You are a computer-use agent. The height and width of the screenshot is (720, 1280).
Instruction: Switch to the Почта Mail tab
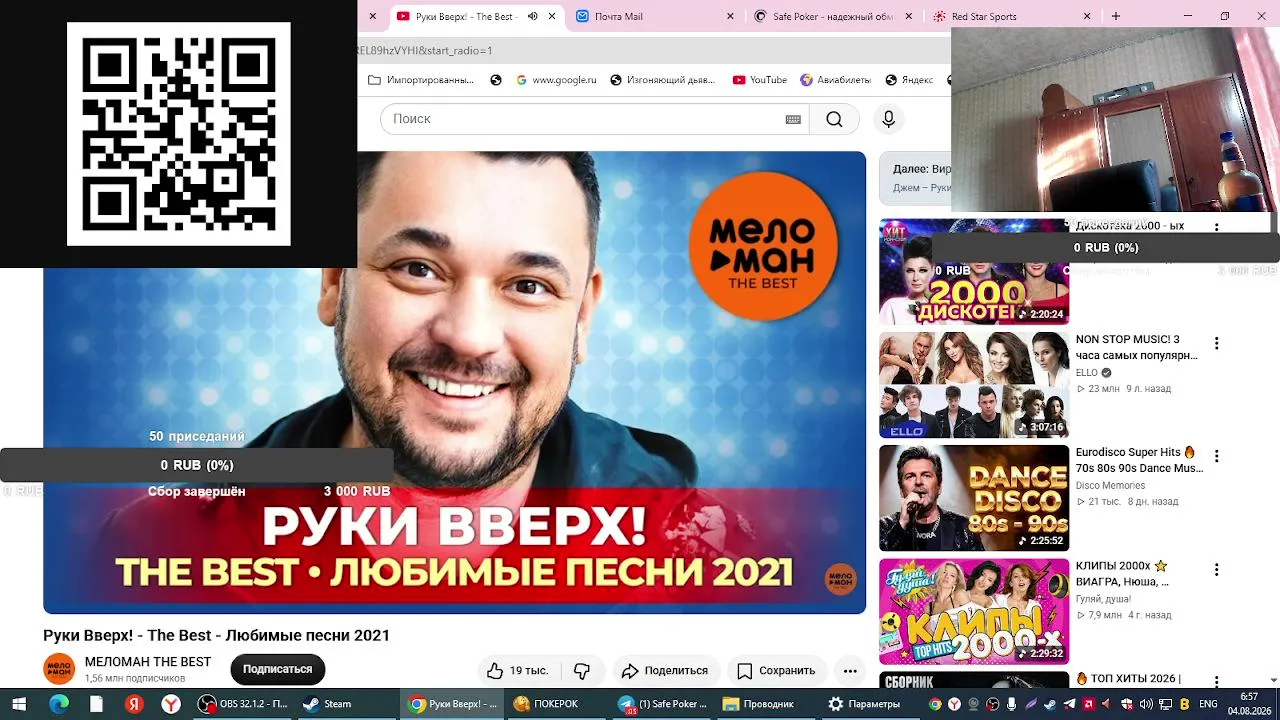tap(653, 16)
